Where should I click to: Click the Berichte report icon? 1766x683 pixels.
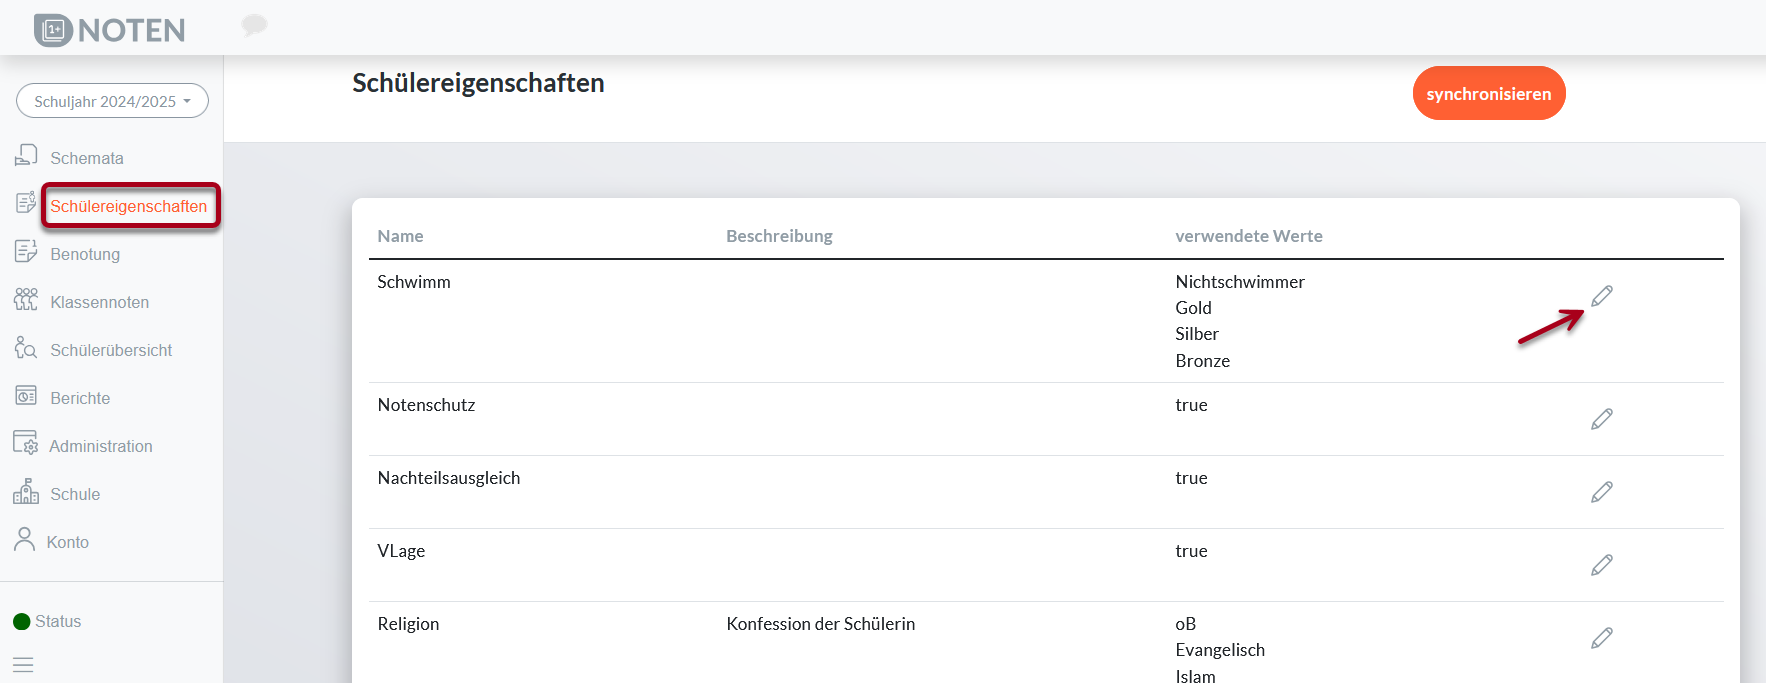[x=26, y=395]
